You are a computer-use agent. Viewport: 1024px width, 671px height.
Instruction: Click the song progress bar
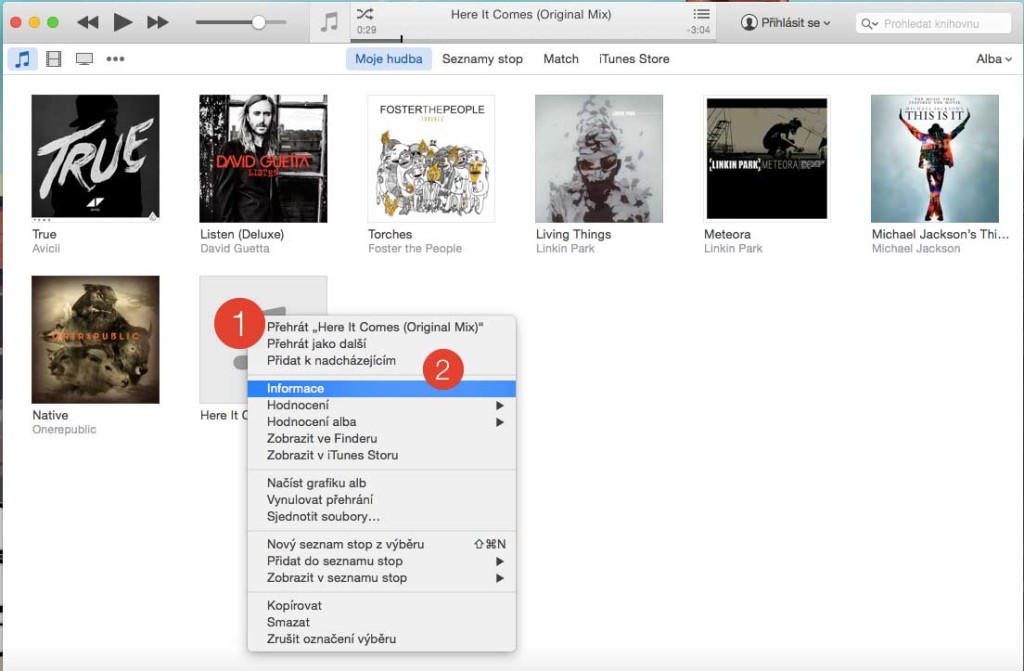tap(533, 41)
